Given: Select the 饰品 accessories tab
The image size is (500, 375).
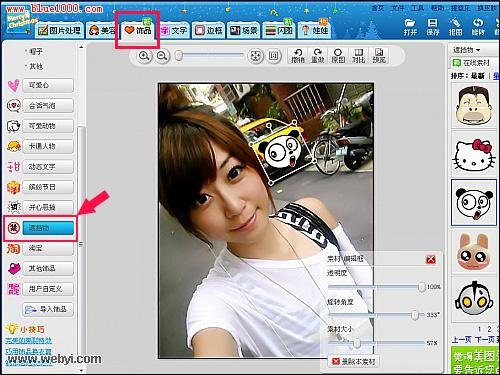Looking at the screenshot, I should pos(138,30).
